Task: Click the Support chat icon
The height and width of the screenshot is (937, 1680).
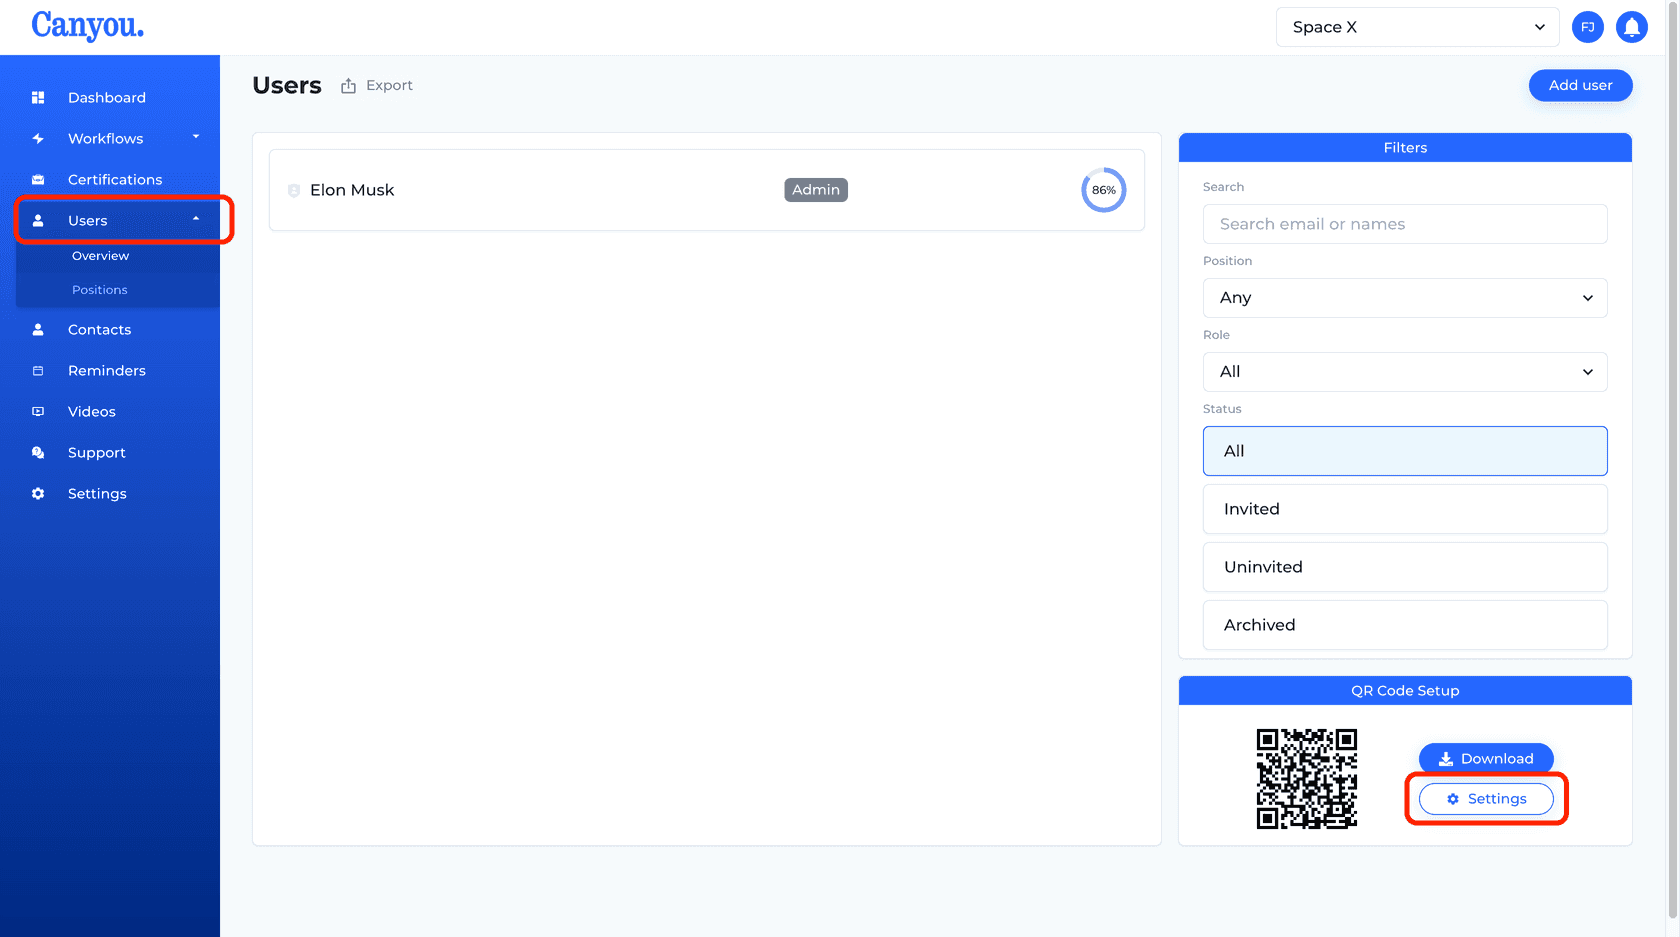Action: 38,453
